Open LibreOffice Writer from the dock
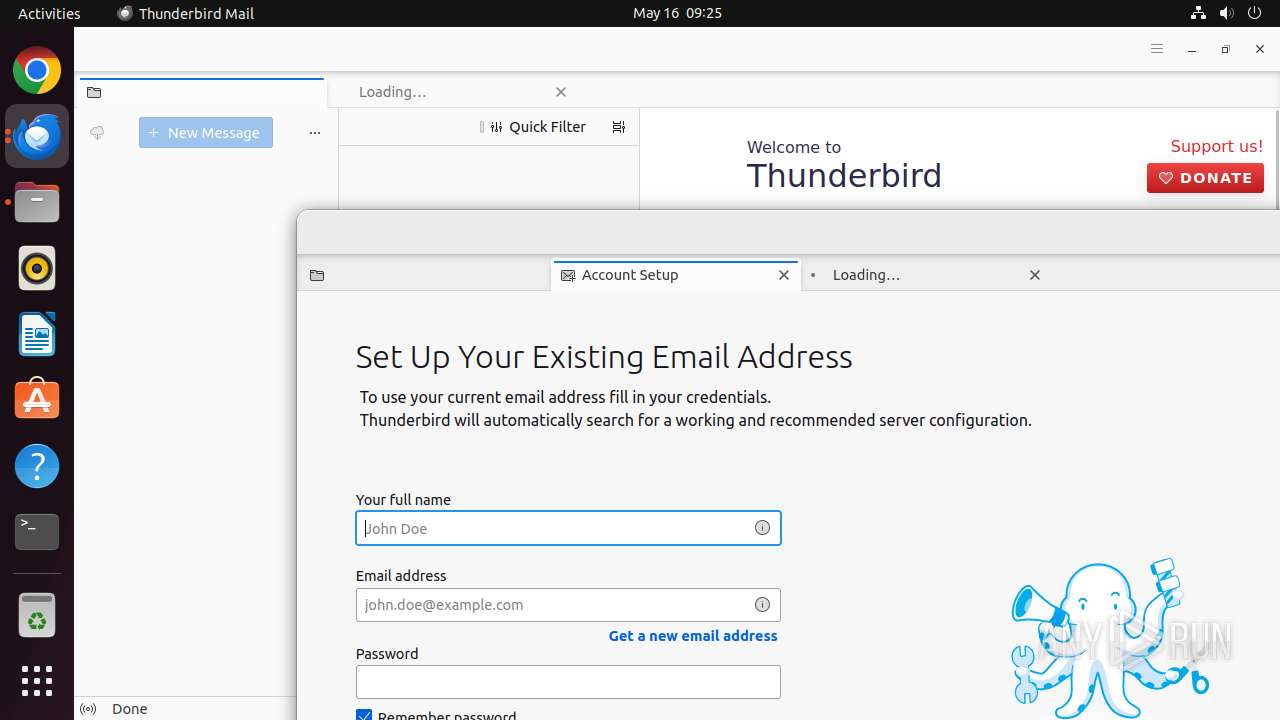Image resolution: width=1280 pixels, height=720 pixels. point(37,334)
